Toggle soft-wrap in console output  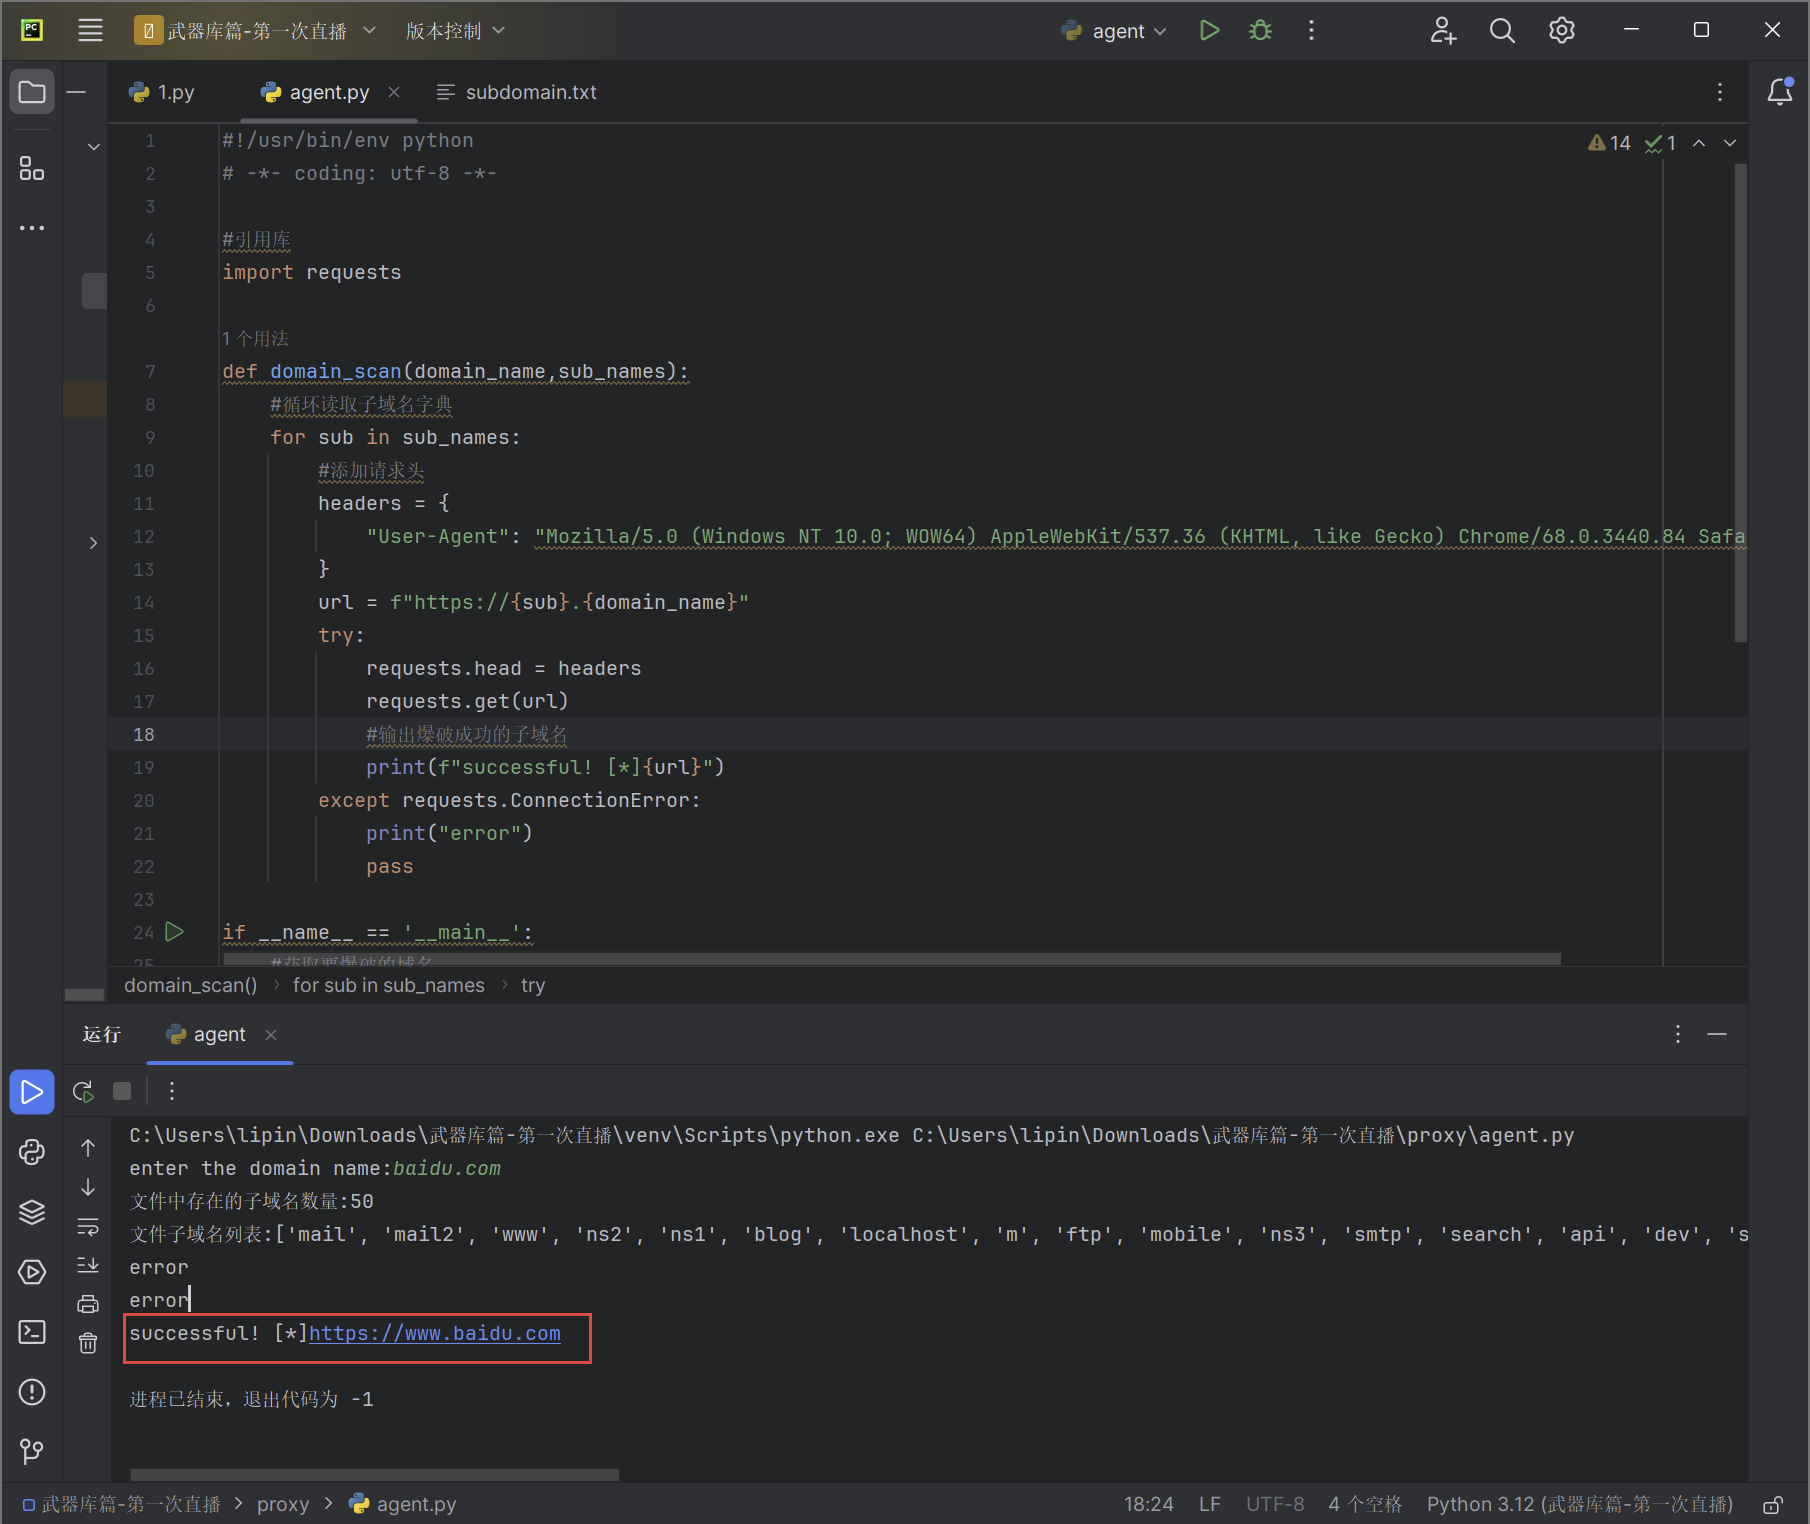pos(88,1226)
